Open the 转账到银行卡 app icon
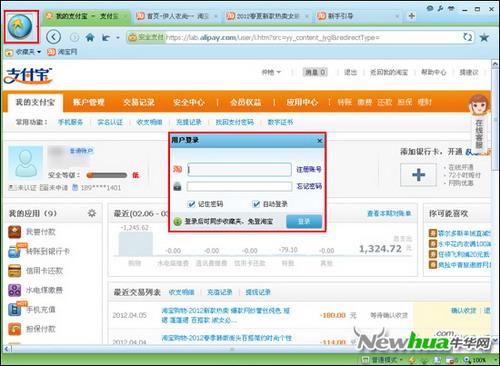The image size is (500, 366). click(14, 251)
